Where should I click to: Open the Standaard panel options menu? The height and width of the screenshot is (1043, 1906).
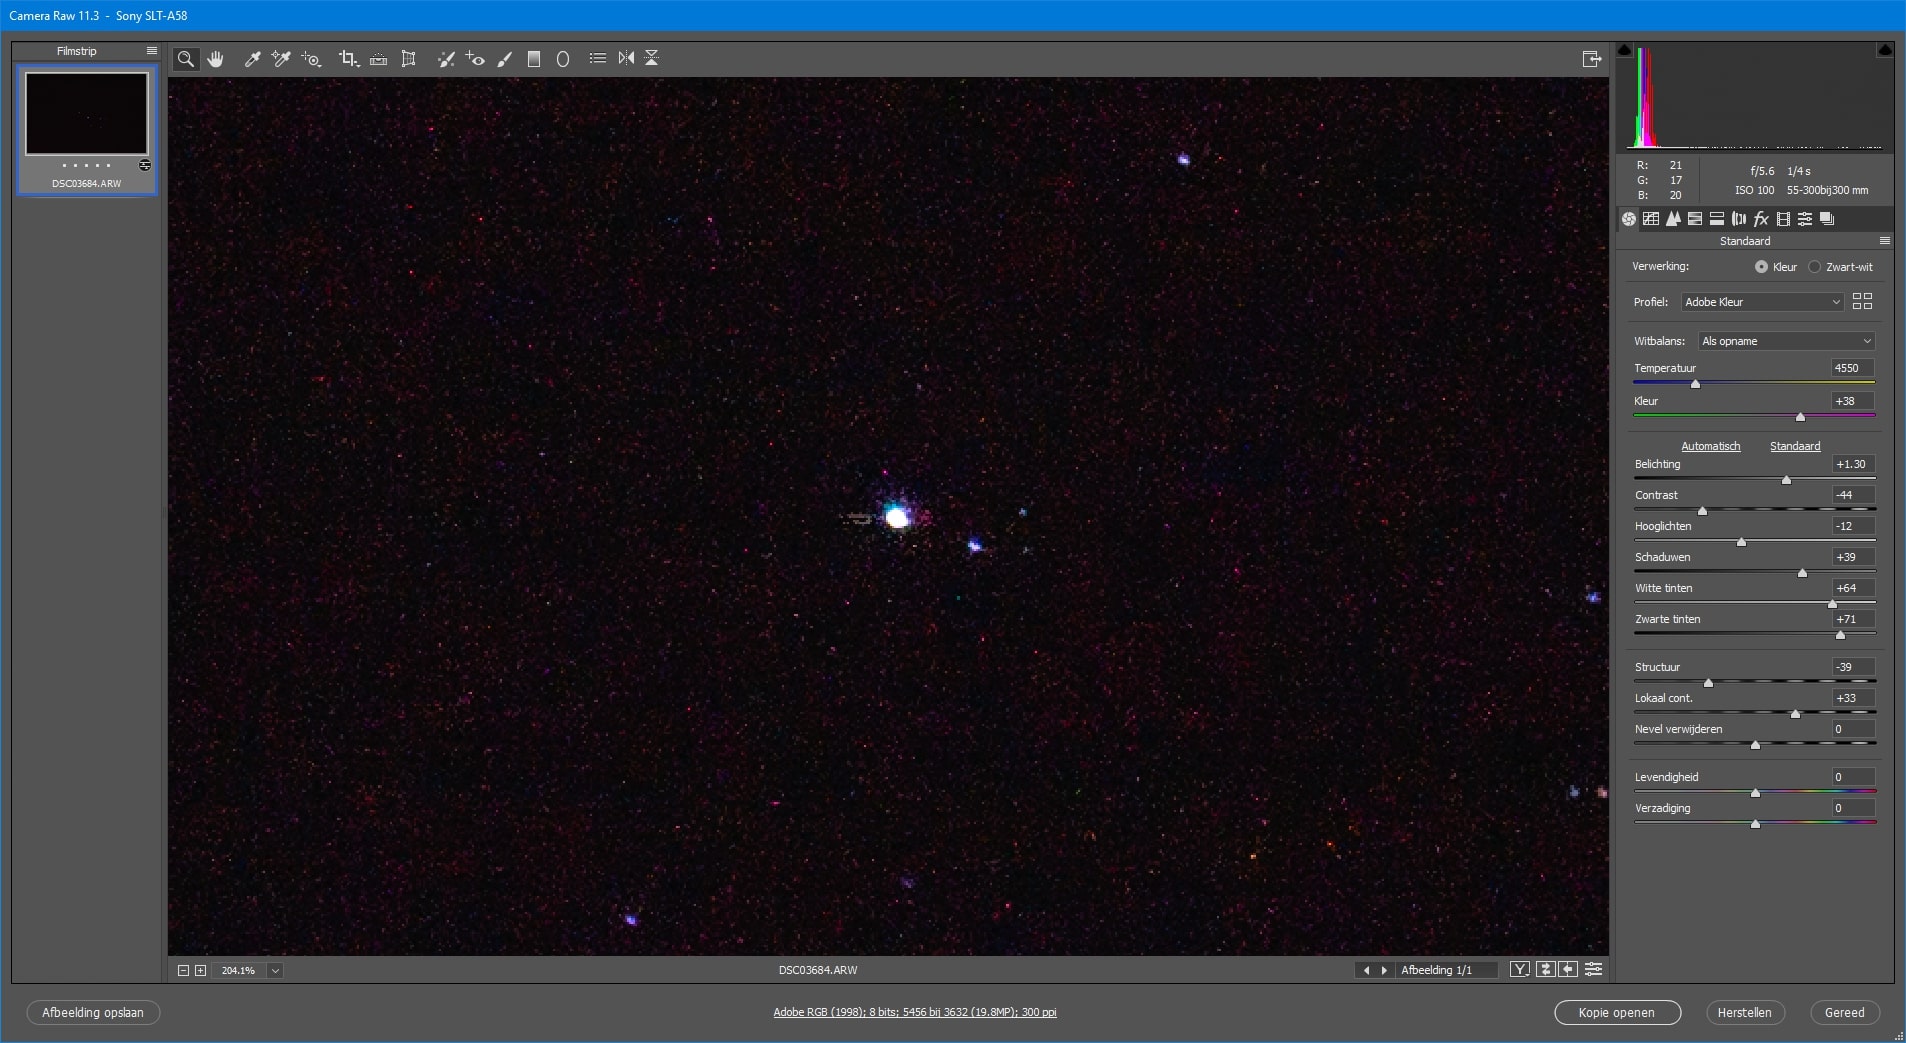[1885, 241]
